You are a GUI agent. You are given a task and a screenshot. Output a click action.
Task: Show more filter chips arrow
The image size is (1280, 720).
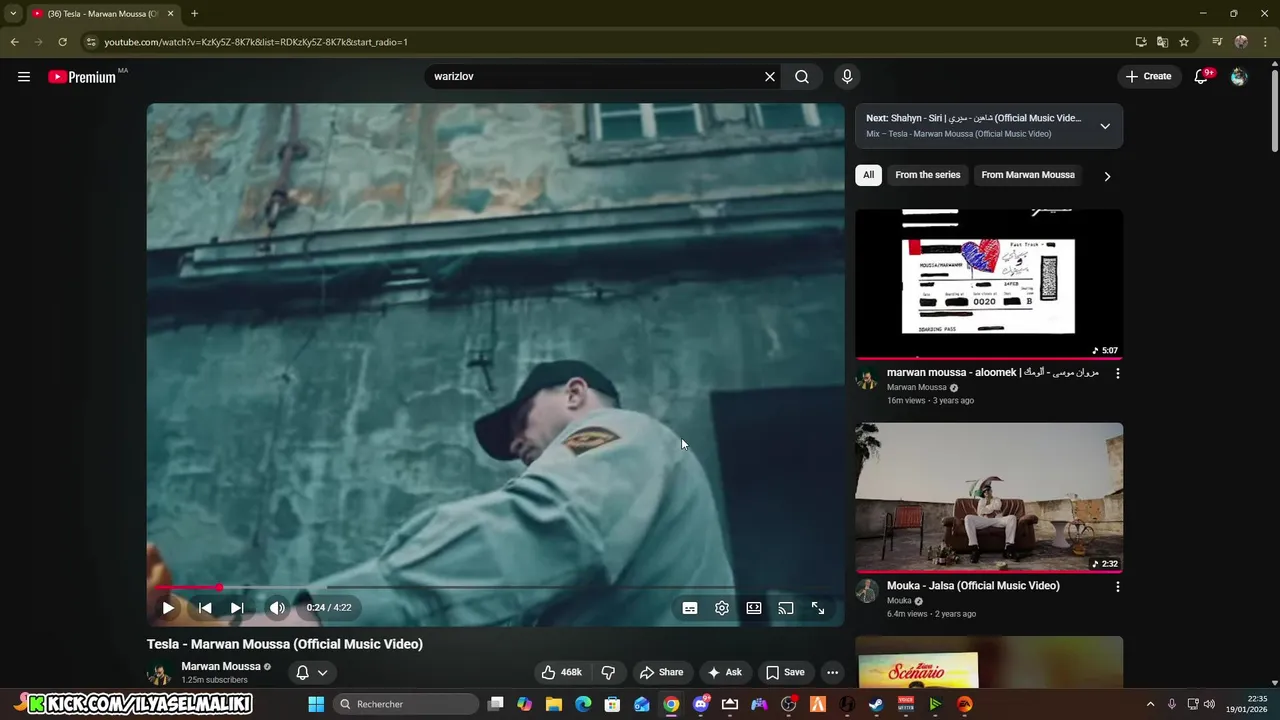pos(1107,176)
